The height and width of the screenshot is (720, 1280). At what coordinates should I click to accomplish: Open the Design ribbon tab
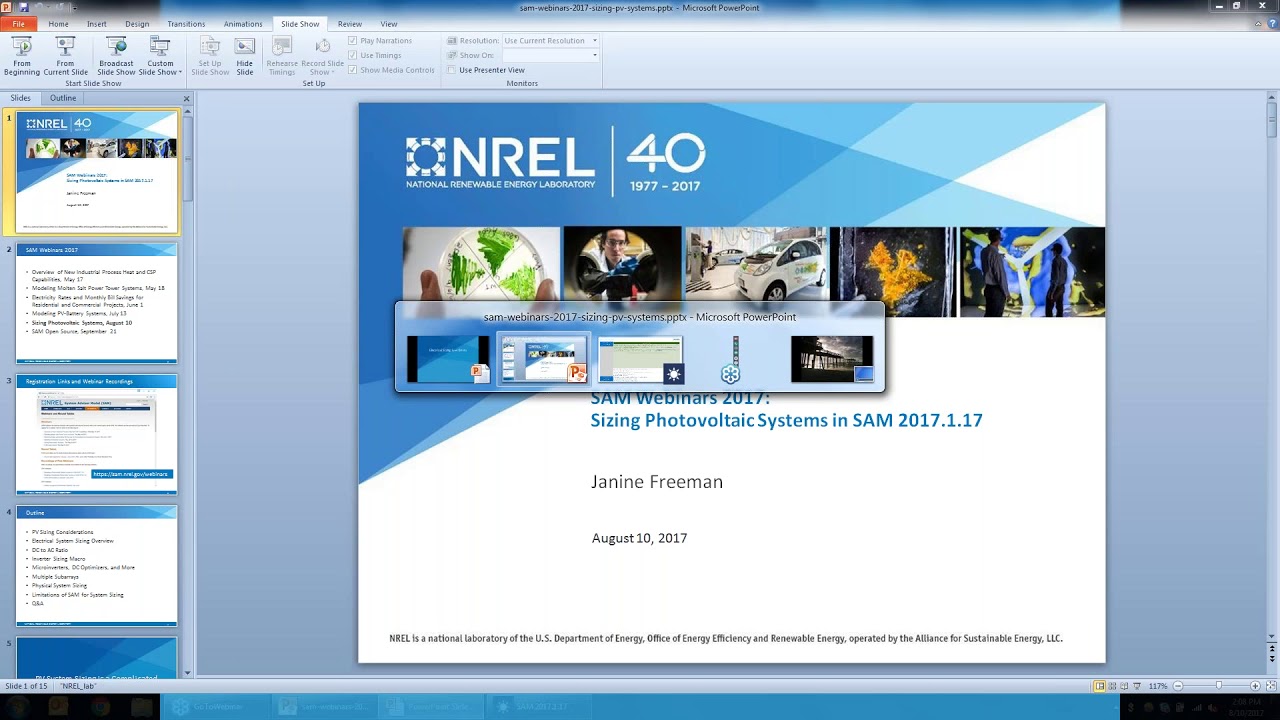[x=137, y=24]
